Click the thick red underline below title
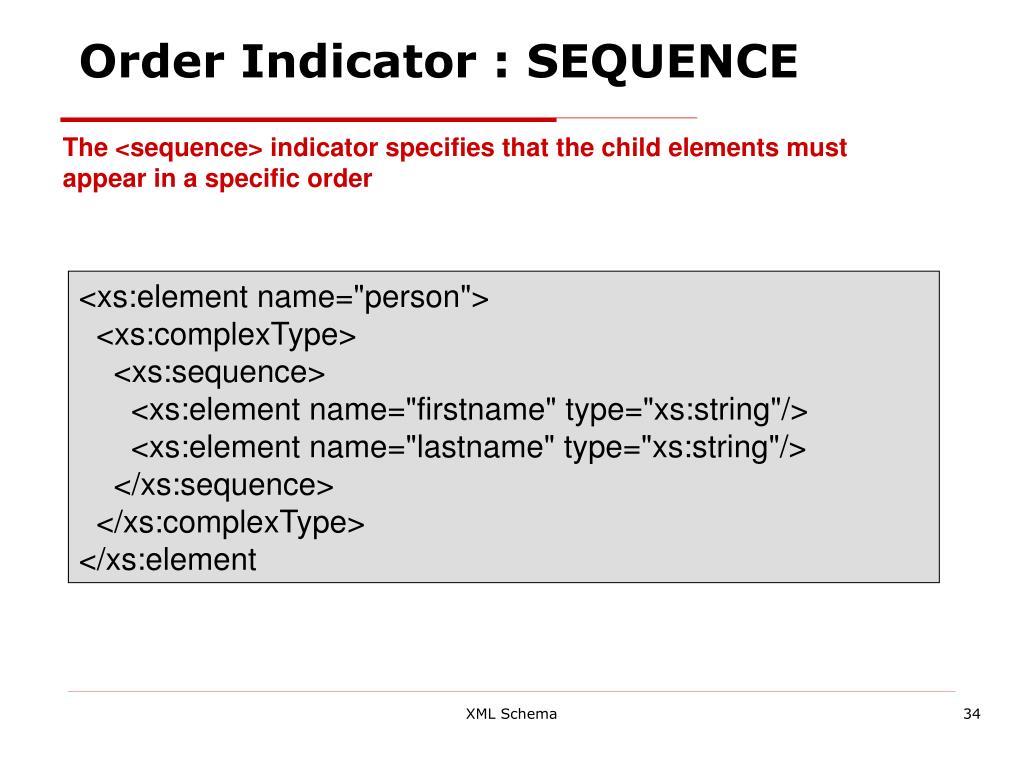1024x768 pixels. click(x=308, y=120)
